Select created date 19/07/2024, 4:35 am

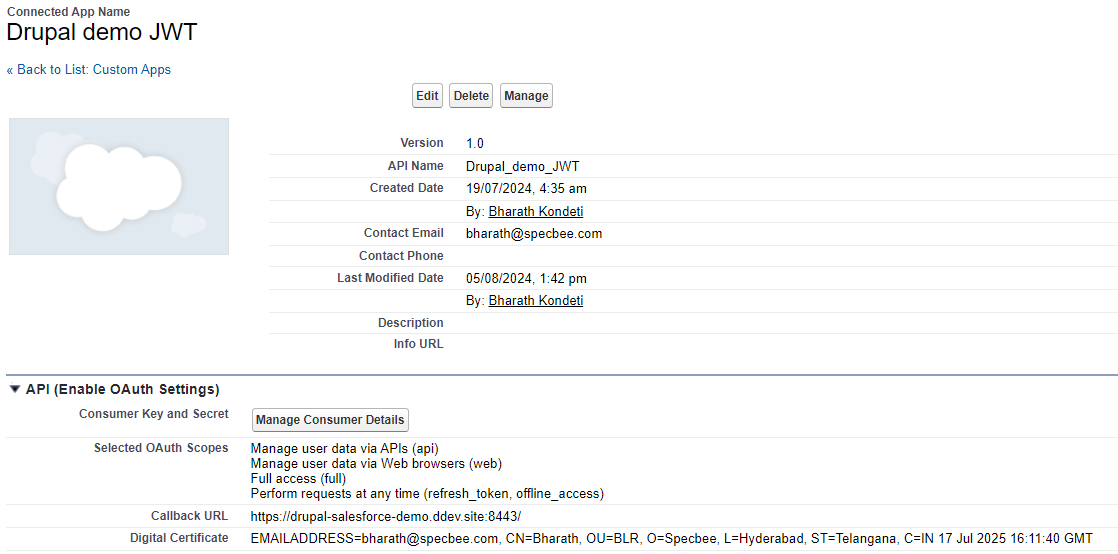[x=526, y=189]
